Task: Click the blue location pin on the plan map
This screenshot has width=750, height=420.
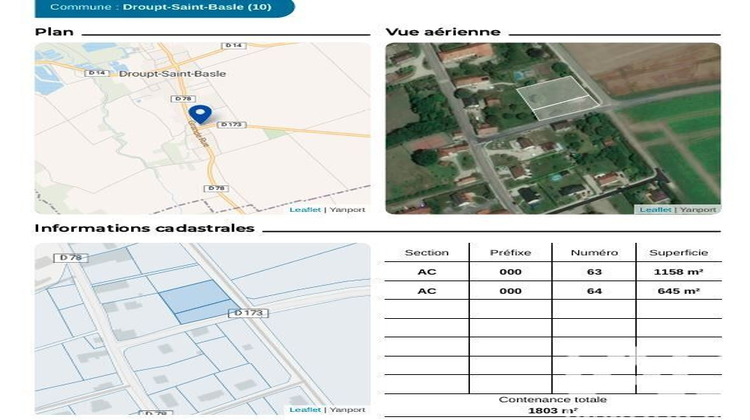Action: pos(200,114)
